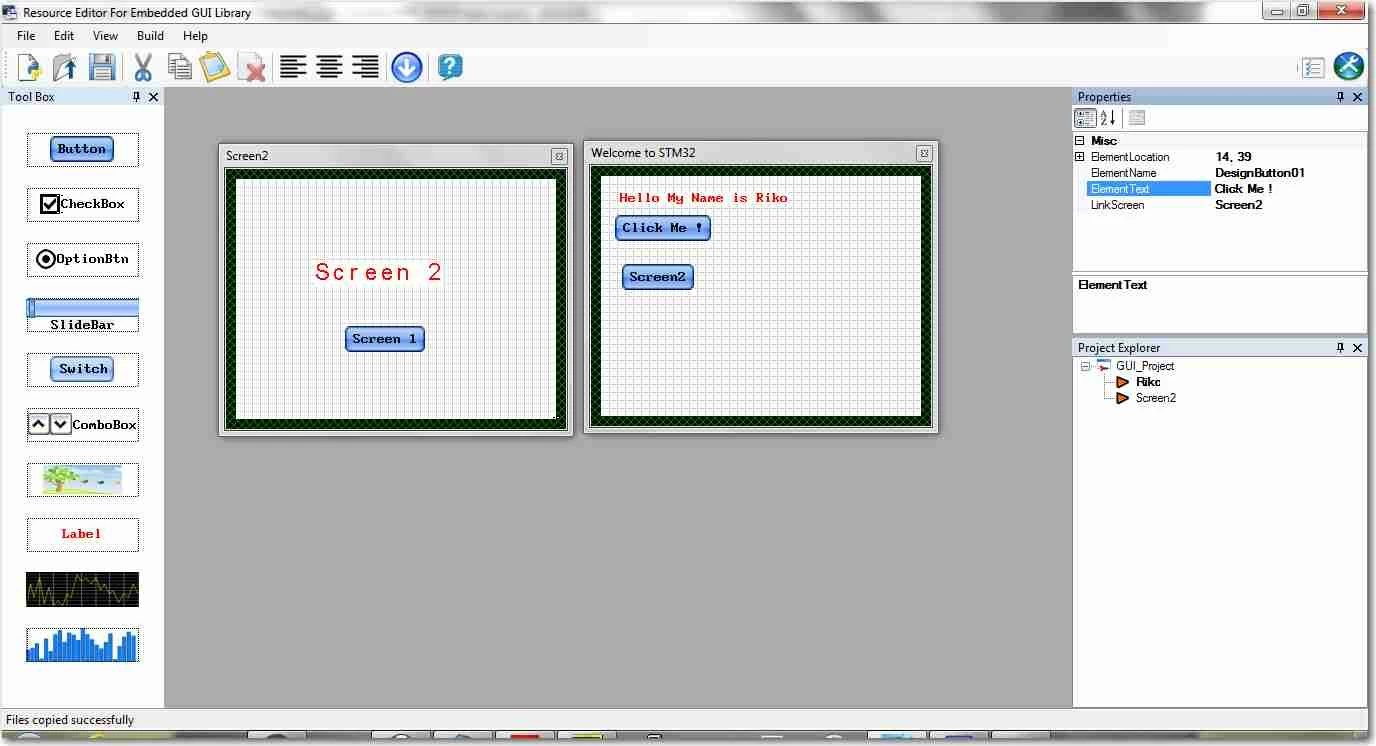
Task: Click the 'Click Me !' button on the form
Action: pyautogui.click(x=663, y=228)
